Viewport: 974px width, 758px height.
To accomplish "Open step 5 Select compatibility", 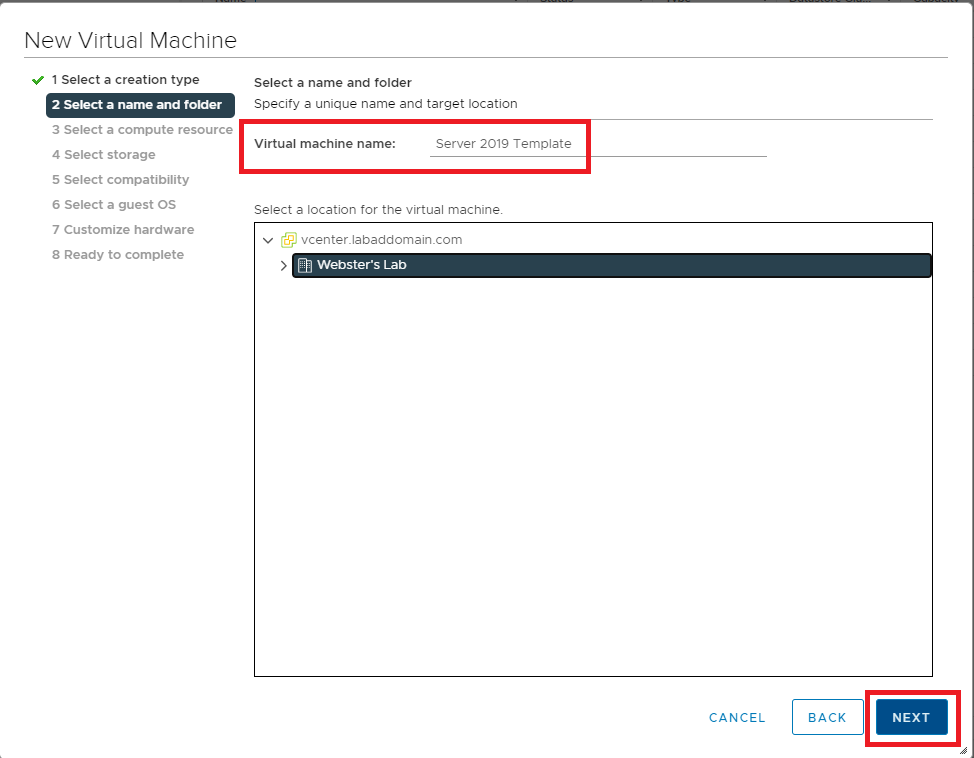I will (x=120, y=180).
